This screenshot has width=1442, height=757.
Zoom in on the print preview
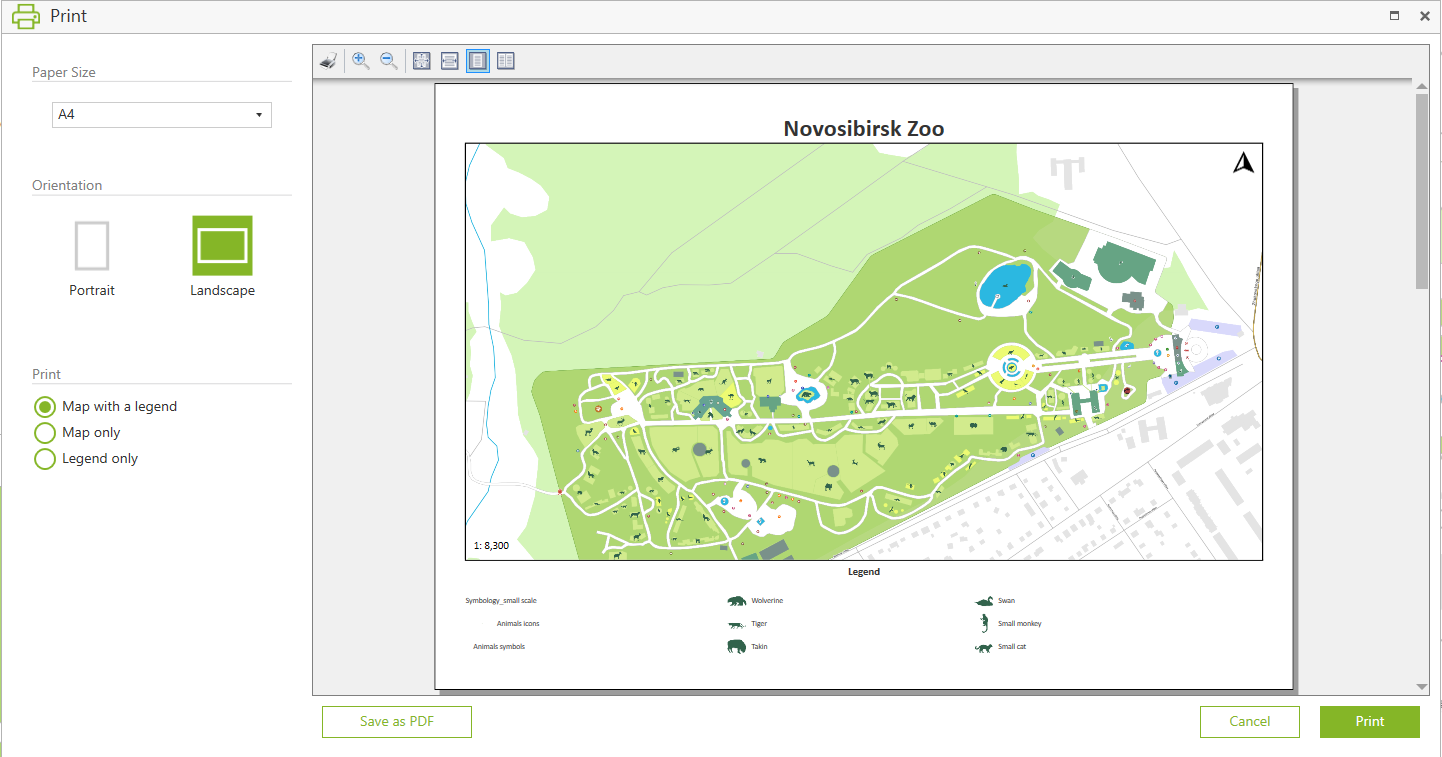361,61
